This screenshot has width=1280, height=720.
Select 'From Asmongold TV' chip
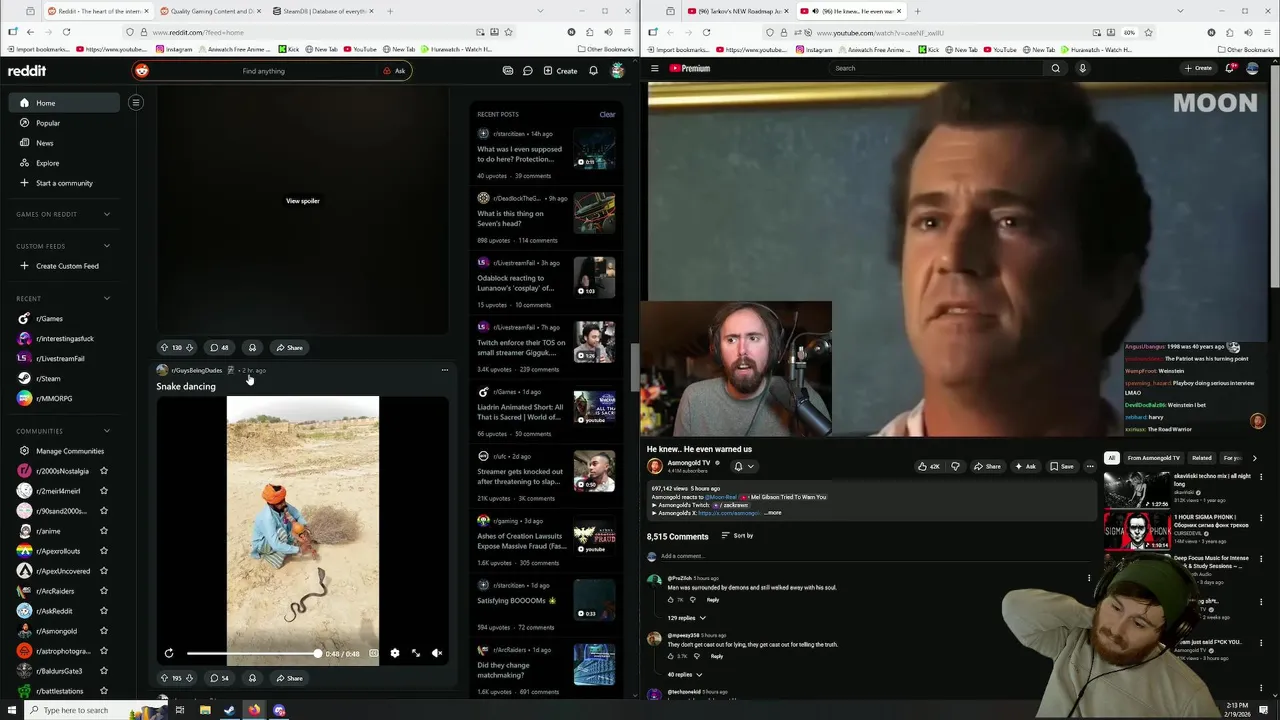(x=1153, y=458)
